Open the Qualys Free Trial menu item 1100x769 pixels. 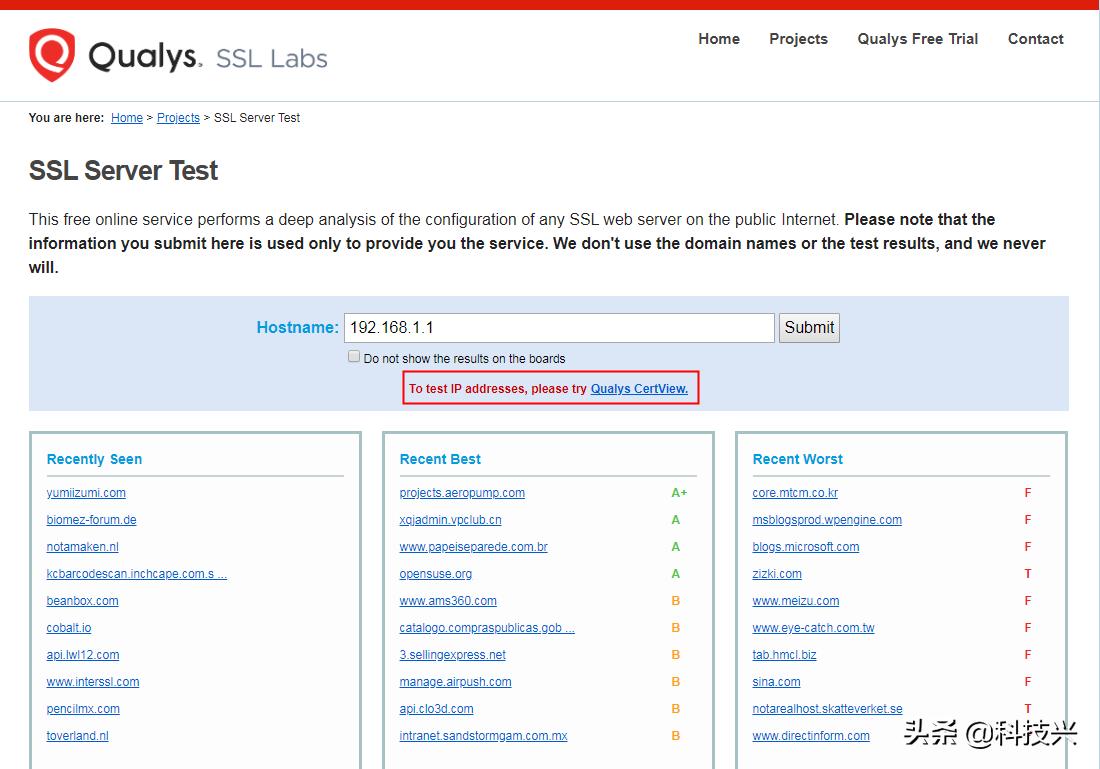click(918, 39)
